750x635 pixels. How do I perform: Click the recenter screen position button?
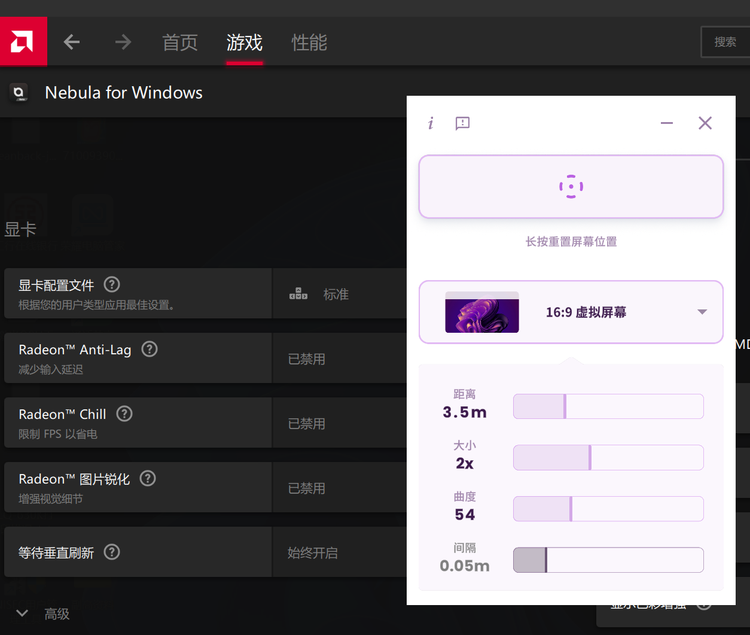pos(571,186)
